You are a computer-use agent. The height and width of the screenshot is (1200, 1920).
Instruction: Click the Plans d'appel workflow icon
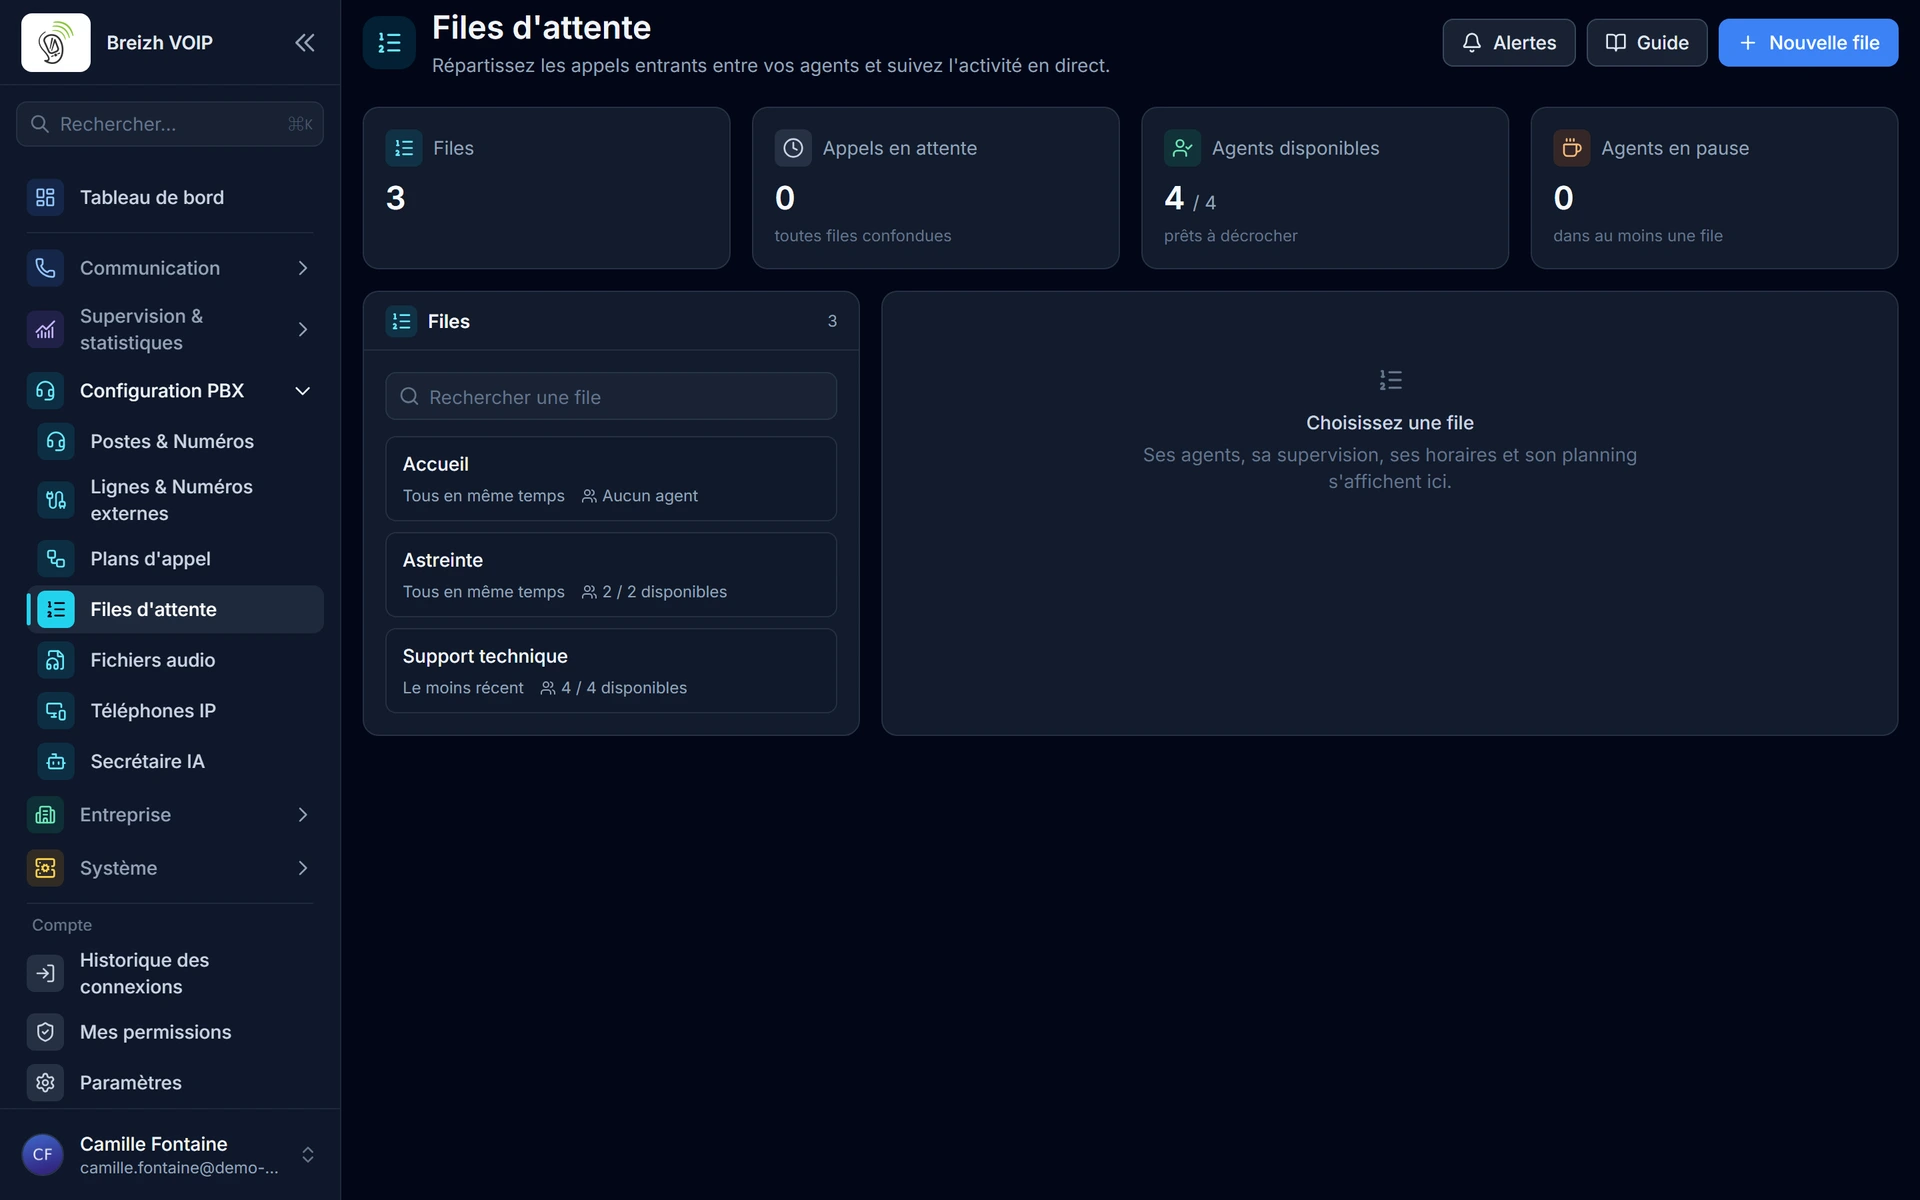[x=56, y=559]
